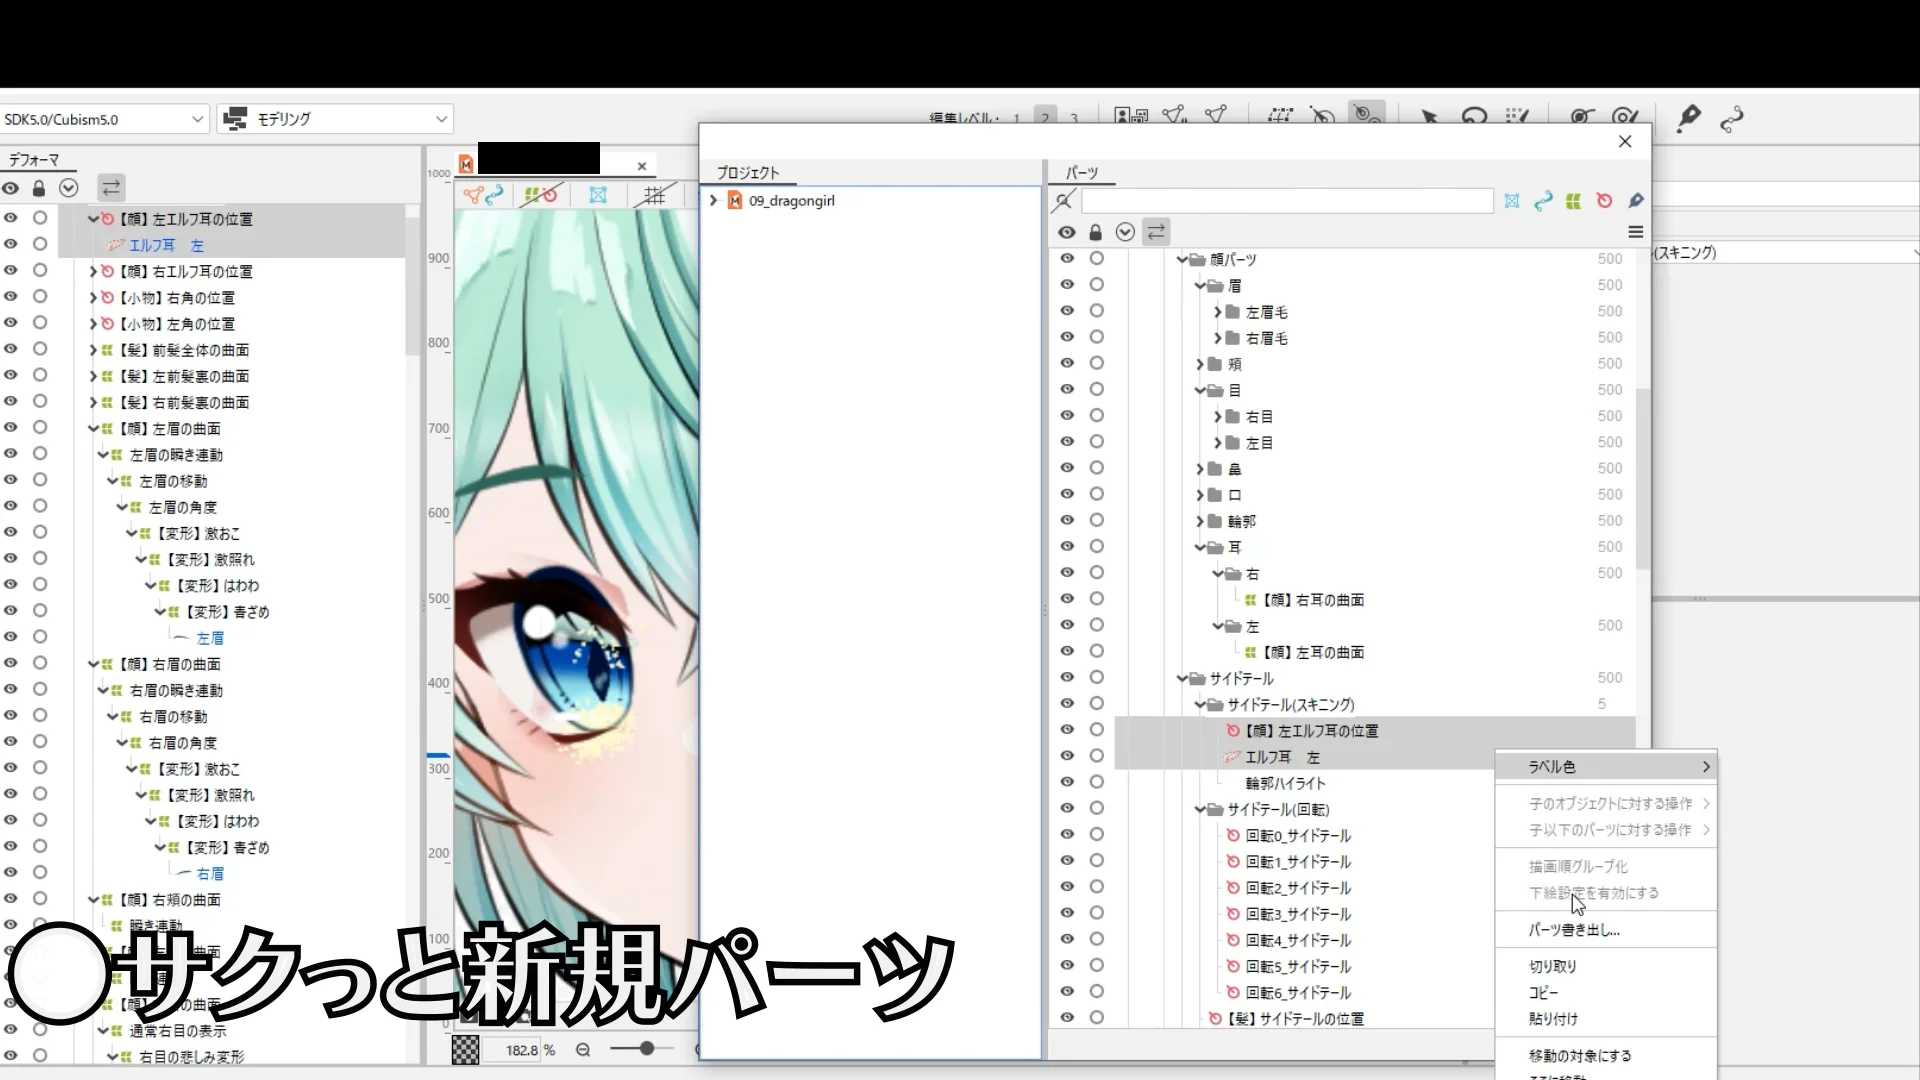
Task: Toggle visibility of 【髪】前髪全体の曲面 deformer
Action: click(x=10, y=349)
